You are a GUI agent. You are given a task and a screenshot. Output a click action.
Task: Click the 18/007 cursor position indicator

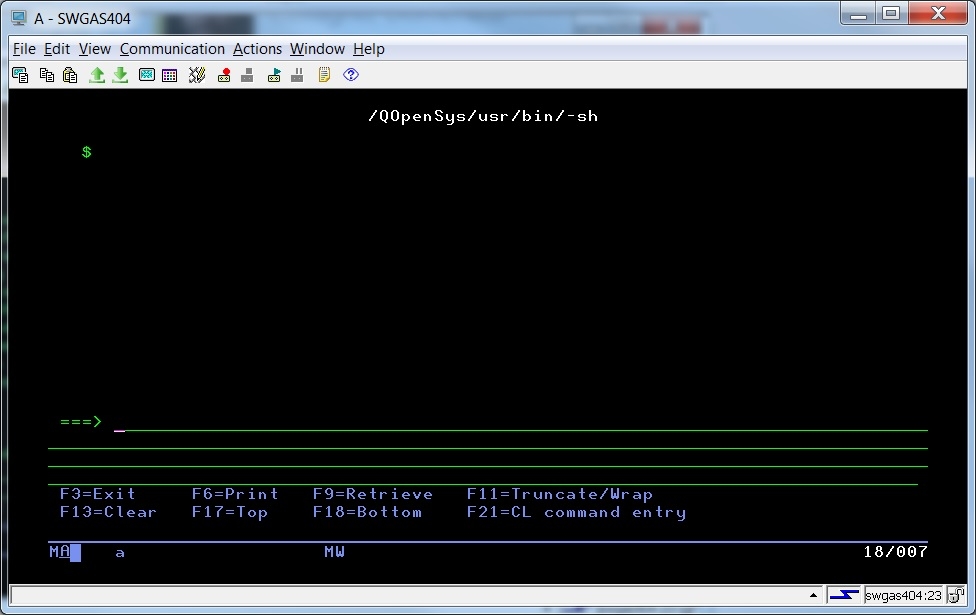(895, 552)
